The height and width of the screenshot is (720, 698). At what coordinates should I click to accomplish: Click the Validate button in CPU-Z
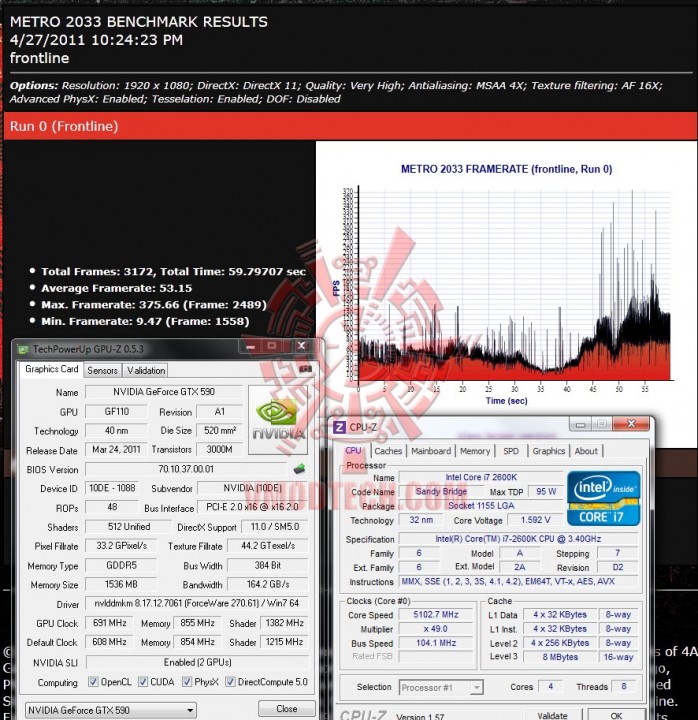coord(552,715)
